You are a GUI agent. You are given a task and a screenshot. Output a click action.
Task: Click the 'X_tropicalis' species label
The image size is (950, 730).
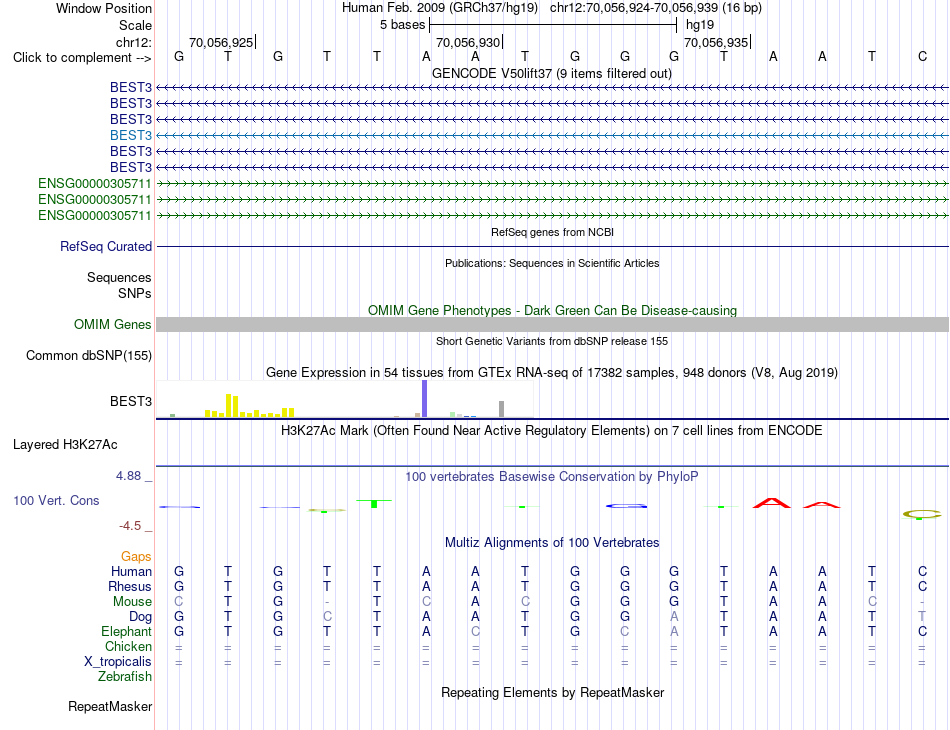pos(118,662)
